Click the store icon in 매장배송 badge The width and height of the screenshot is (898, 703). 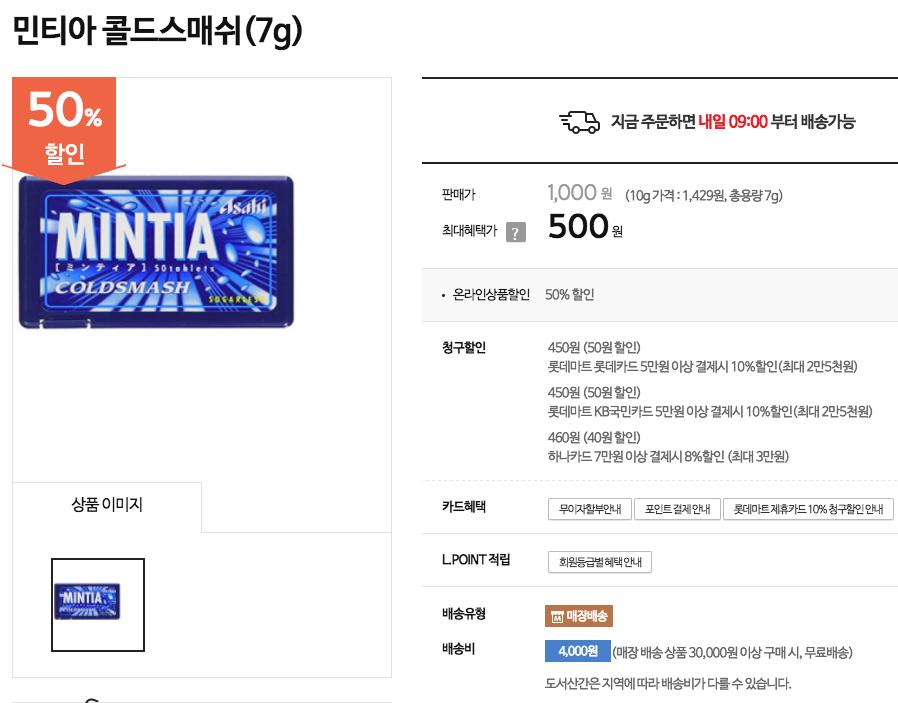tap(557, 617)
